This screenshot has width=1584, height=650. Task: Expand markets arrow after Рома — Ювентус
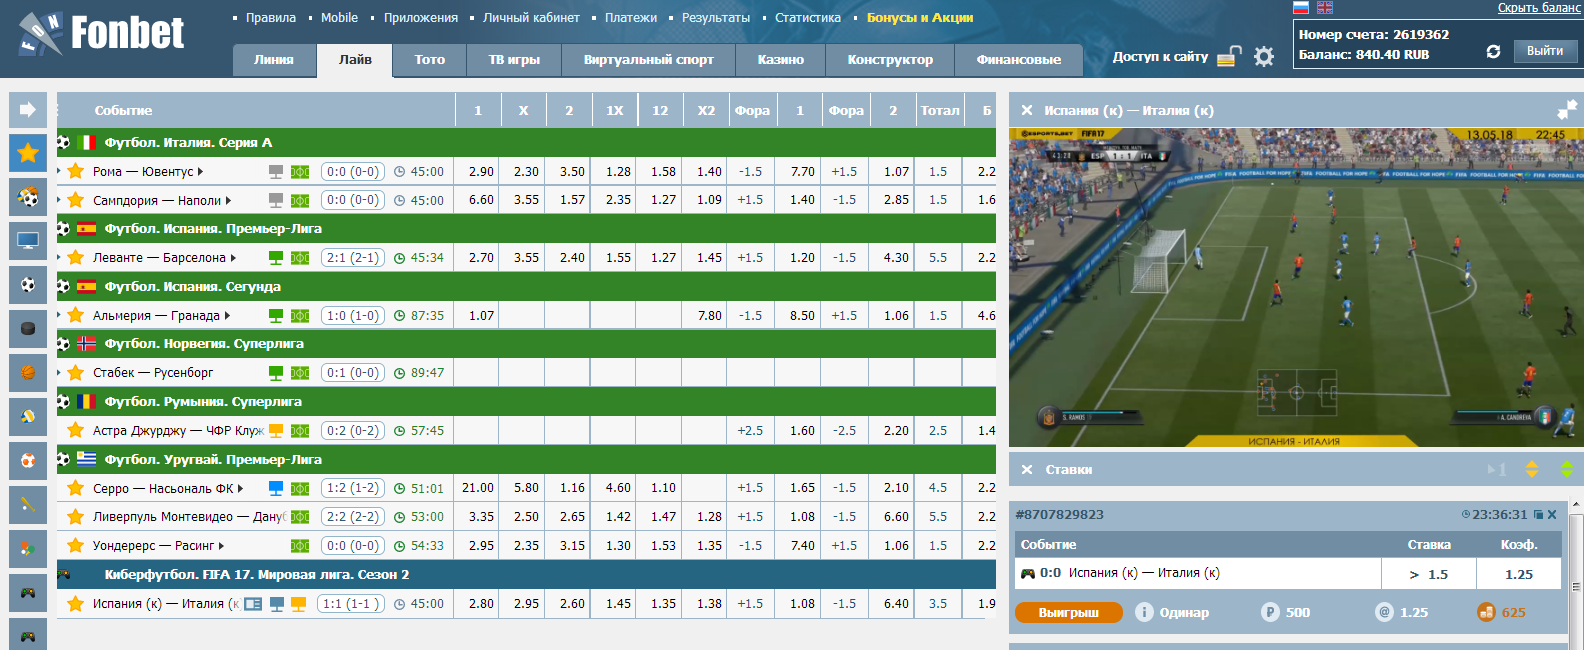coord(200,172)
